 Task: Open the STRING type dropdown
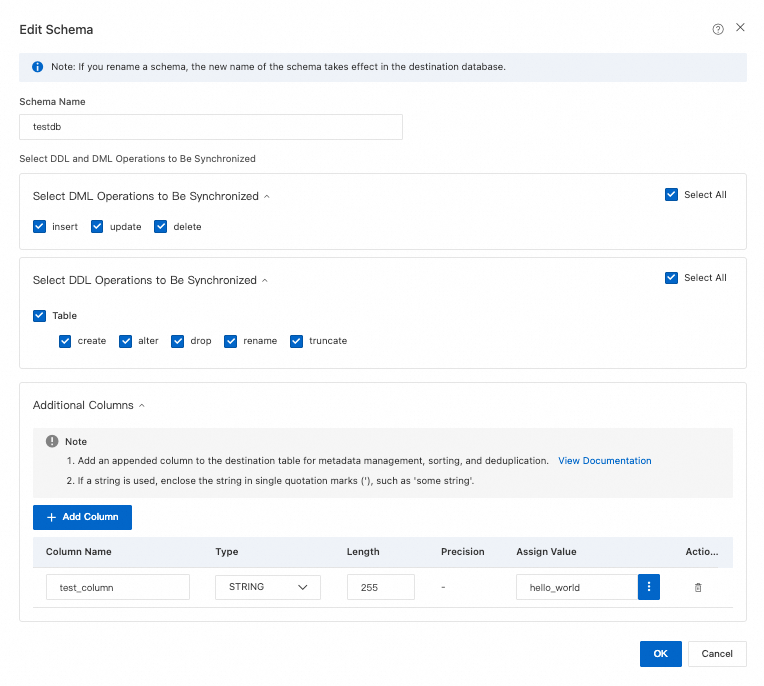pyautogui.click(x=267, y=587)
